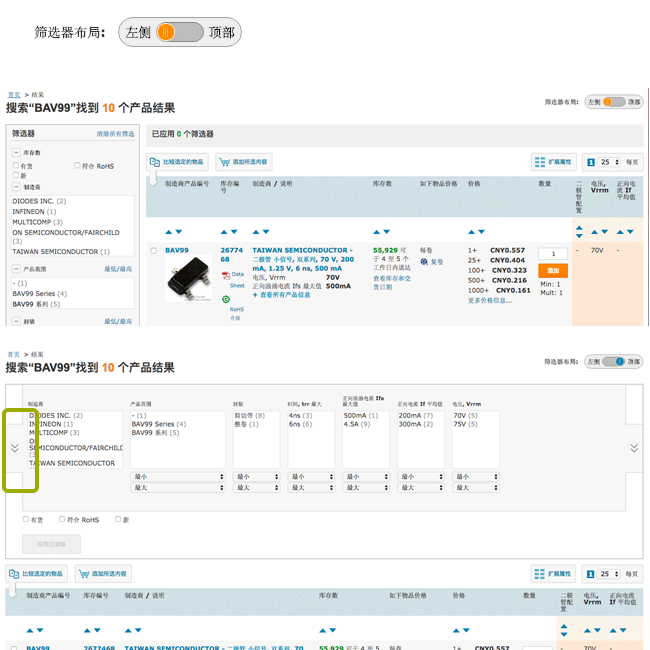Check 符合 RoHS box in the sidebar filter
Screen dimensions: 650x650
tap(77, 165)
